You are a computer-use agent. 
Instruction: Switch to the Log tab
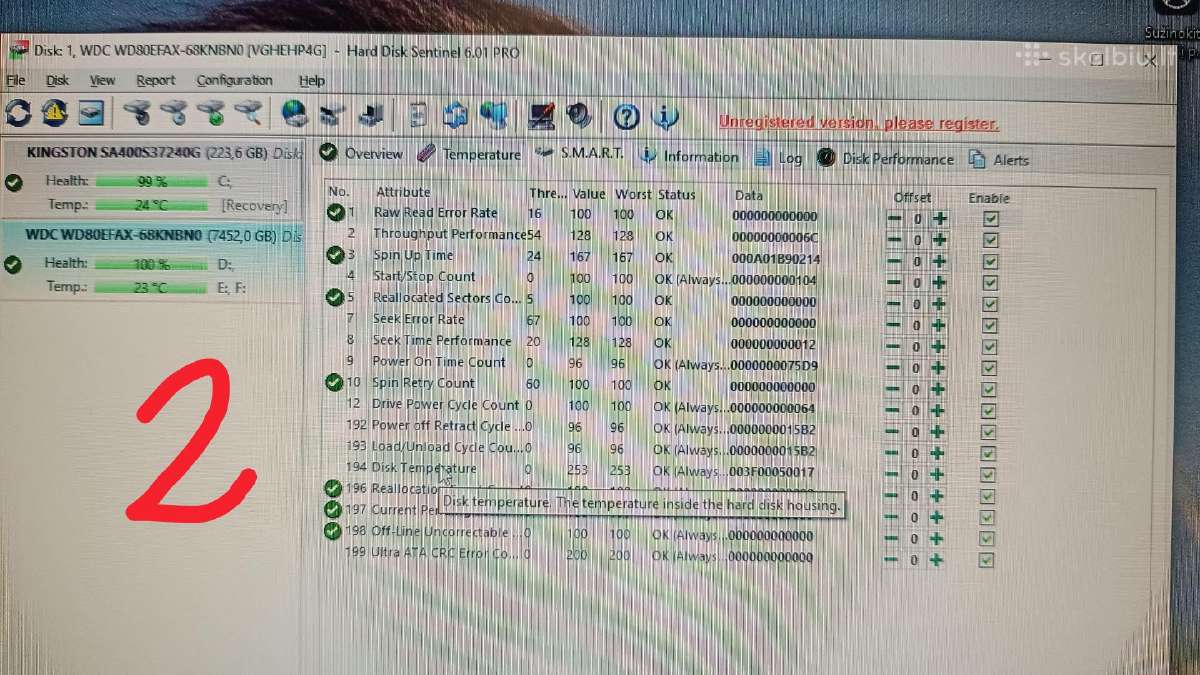778,158
